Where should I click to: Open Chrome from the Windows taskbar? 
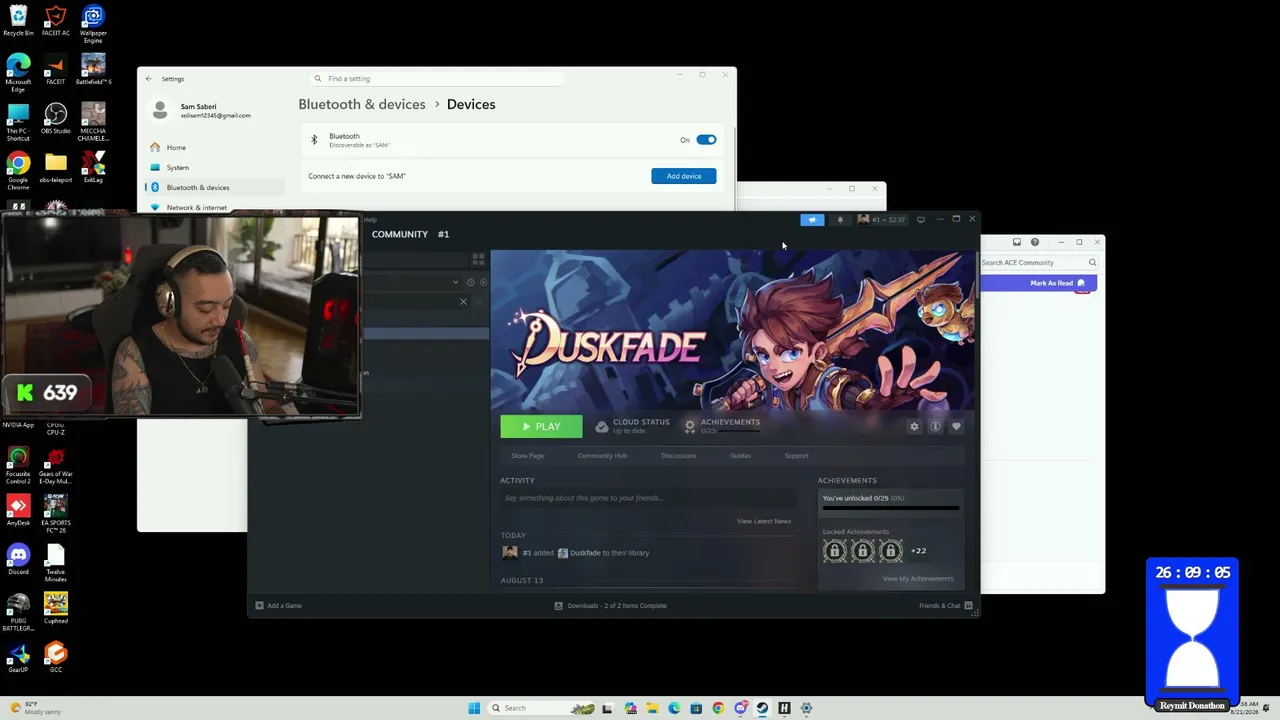718,708
